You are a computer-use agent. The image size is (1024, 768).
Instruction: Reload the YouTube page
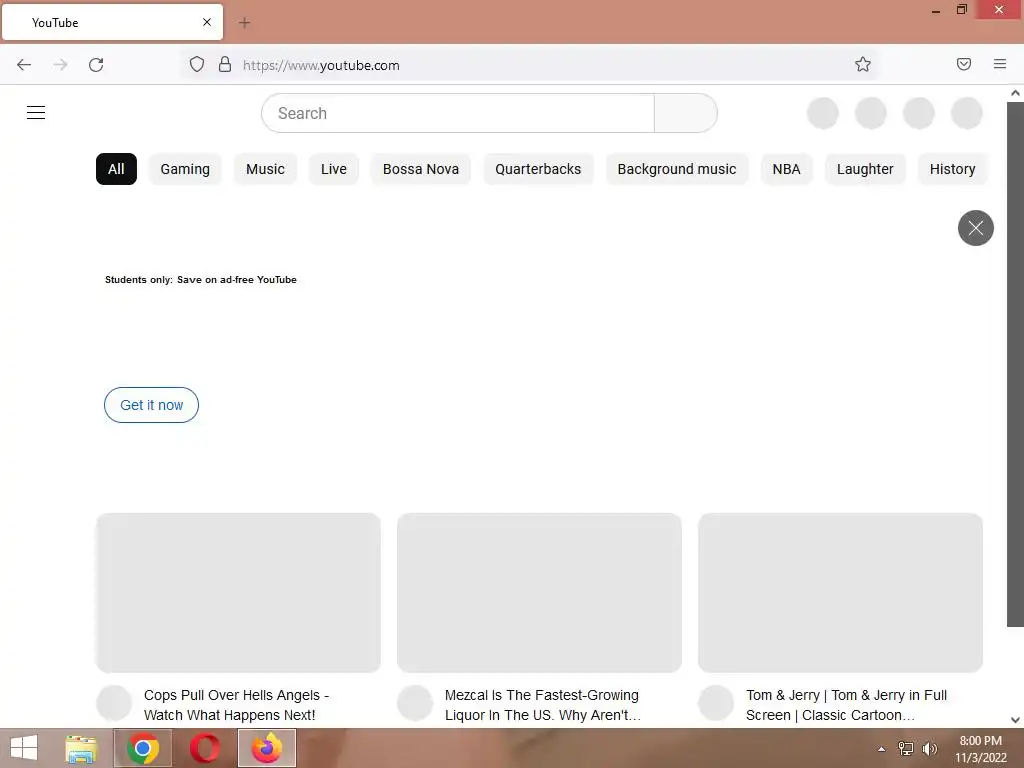[x=96, y=65]
